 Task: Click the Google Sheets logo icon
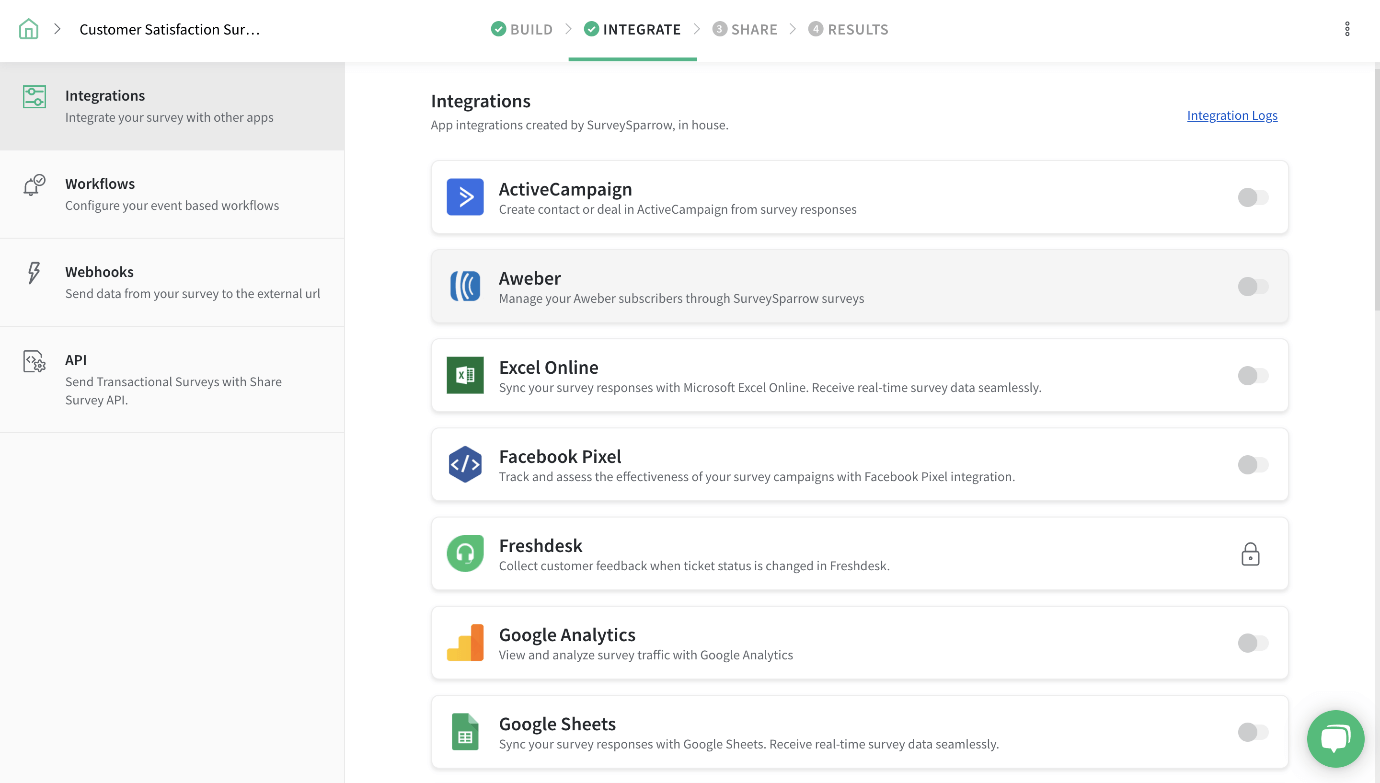[465, 732]
